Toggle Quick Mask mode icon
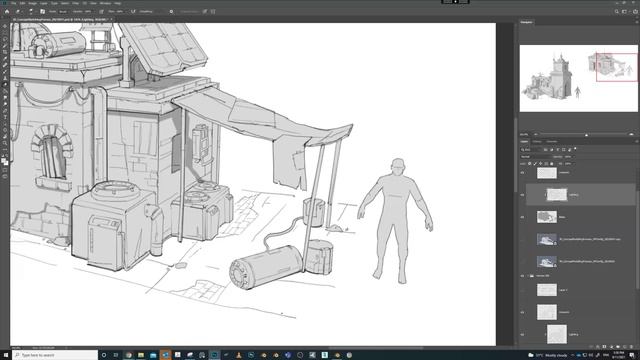 [5, 169]
